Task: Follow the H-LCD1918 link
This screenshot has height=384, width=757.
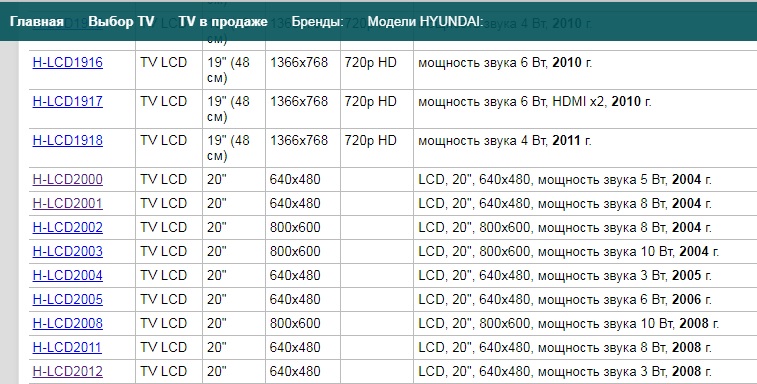Action: 68,141
